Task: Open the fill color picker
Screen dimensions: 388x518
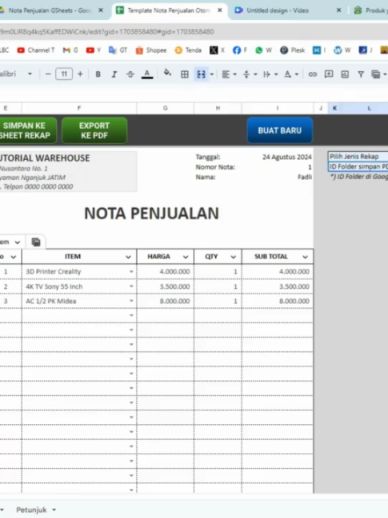Action: tap(167, 73)
